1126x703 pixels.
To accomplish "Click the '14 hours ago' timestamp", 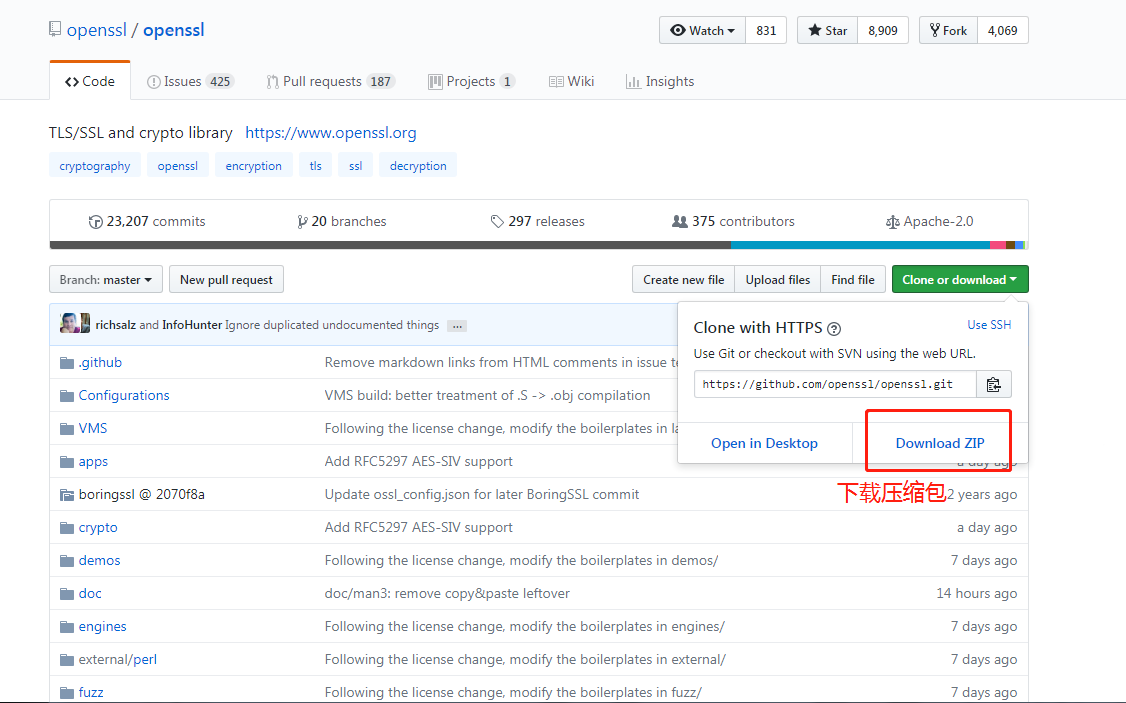I will [x=977, y=594].
